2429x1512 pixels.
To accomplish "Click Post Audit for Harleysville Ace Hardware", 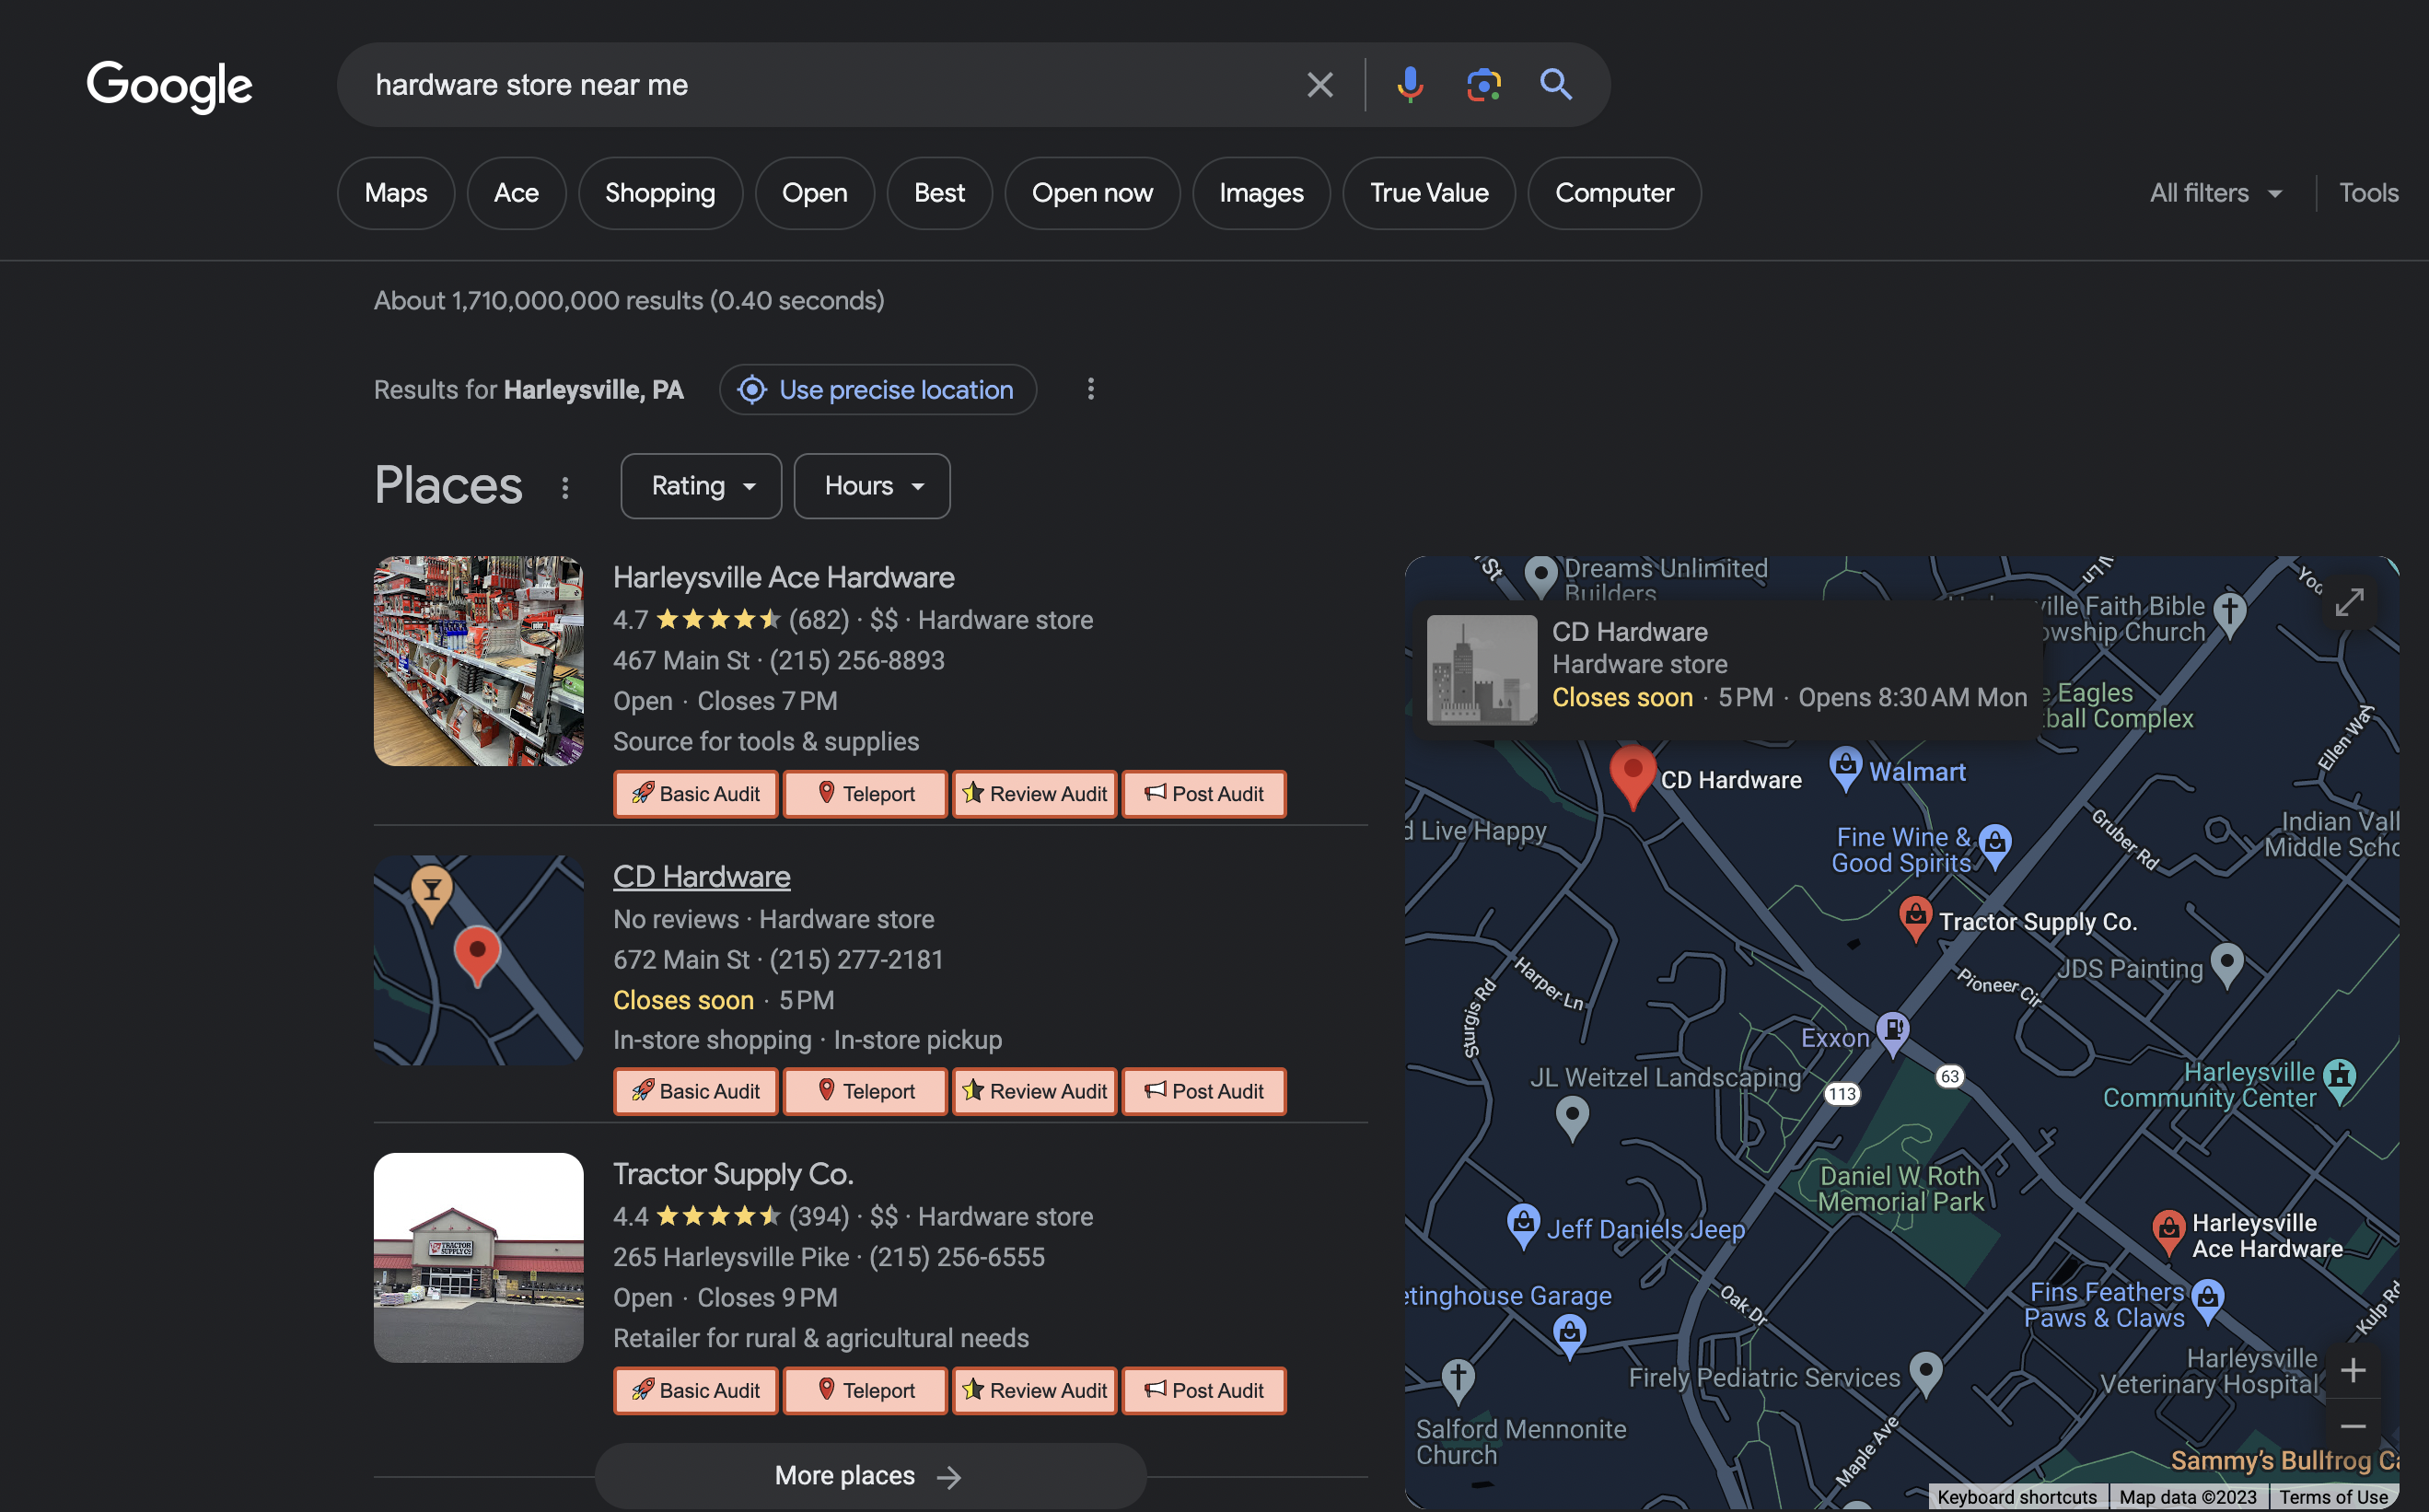I will (x=1204, y=794).
